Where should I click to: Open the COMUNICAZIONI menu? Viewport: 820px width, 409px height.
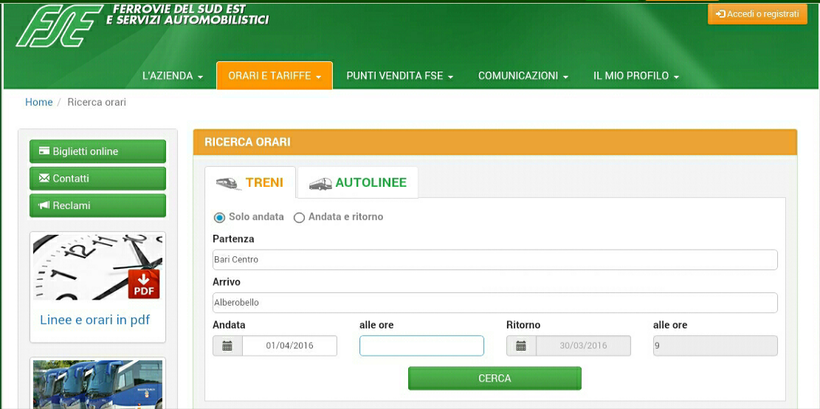coord(523,76)
